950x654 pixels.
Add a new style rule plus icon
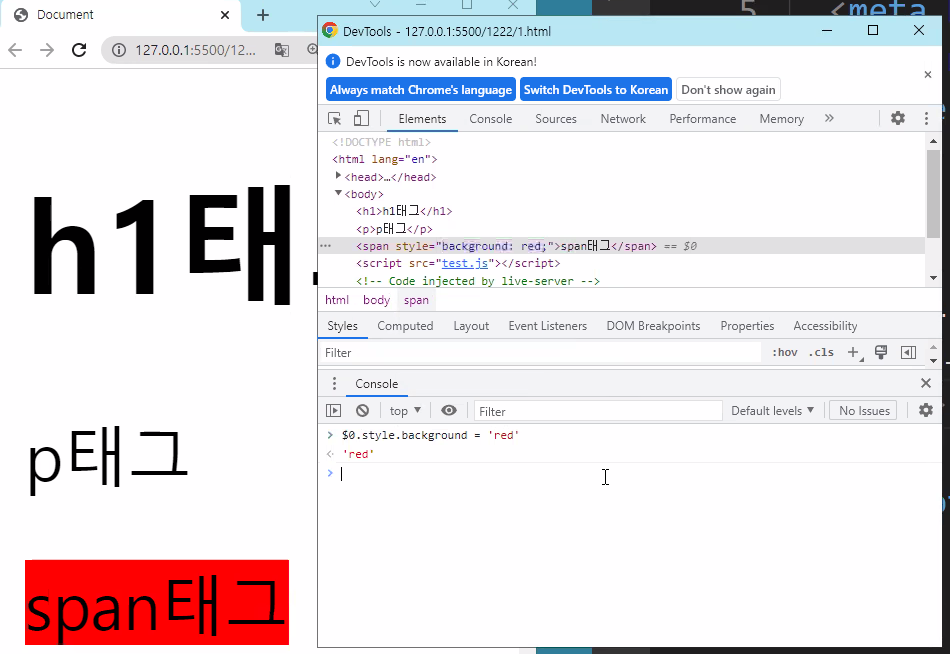pos(854,352)
